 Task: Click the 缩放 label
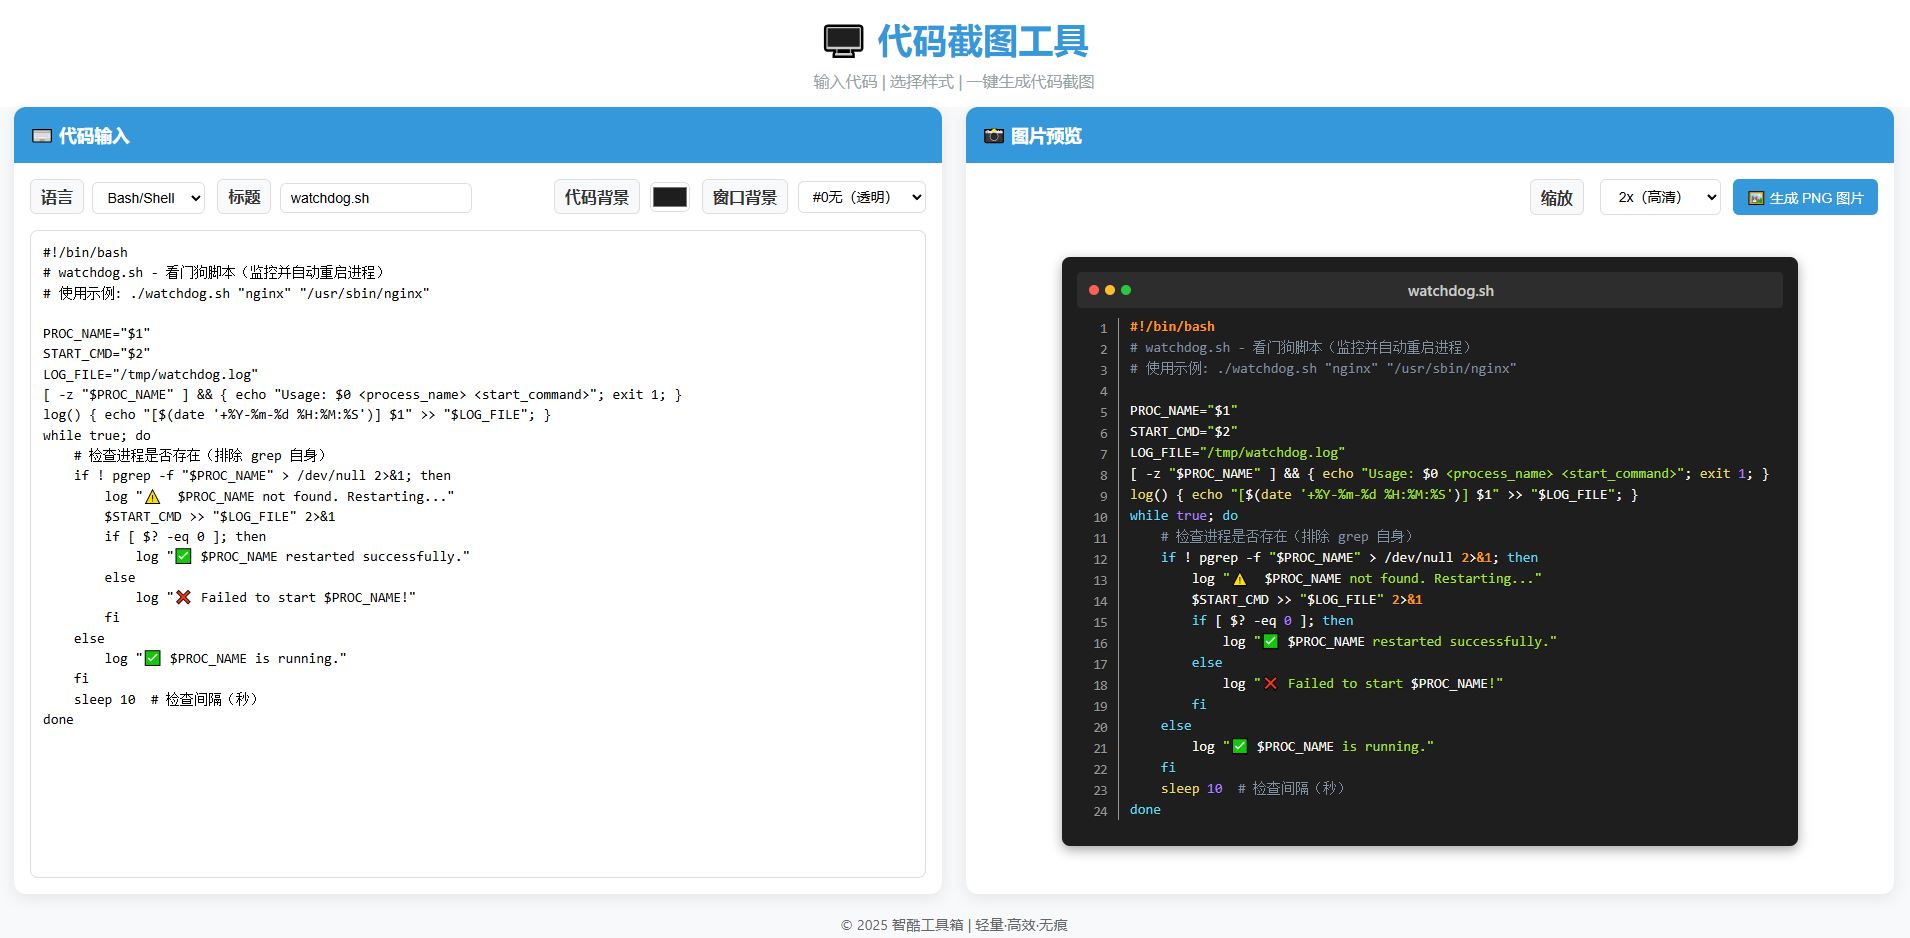[1557, 198]
